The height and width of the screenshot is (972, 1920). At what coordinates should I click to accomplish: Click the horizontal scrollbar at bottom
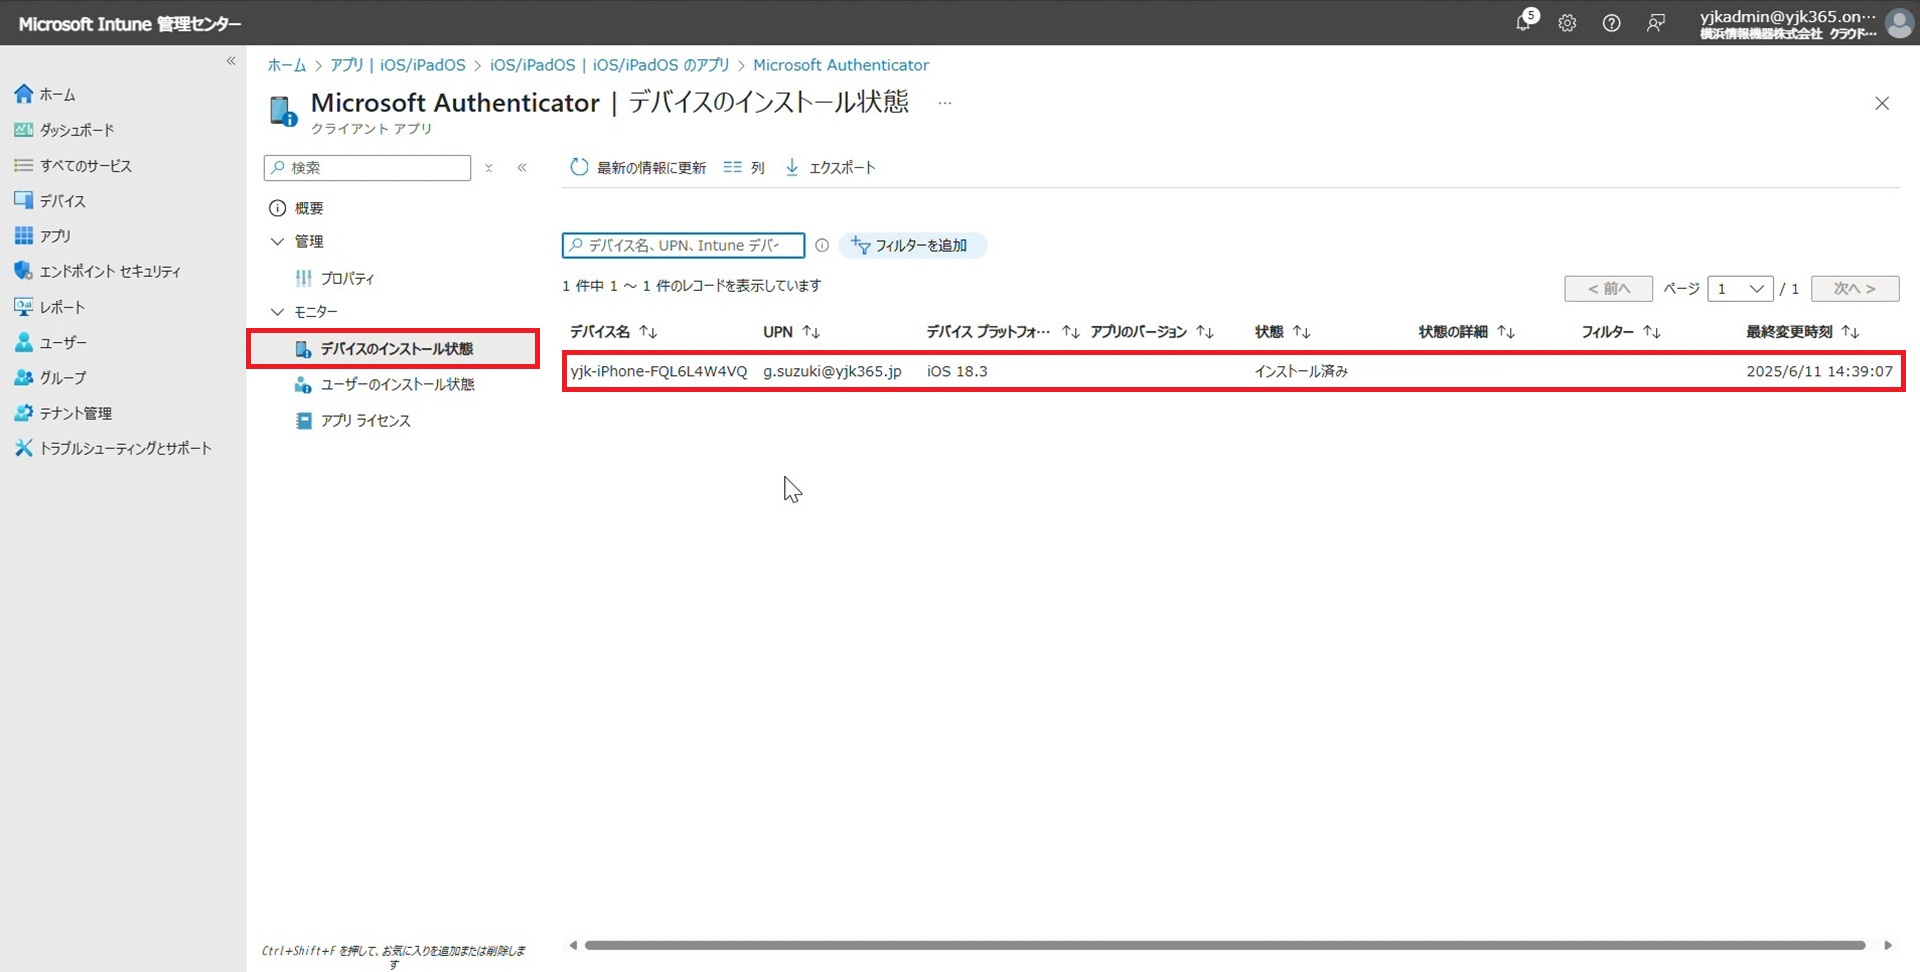pyautogui.click(x=1224, y=945)
